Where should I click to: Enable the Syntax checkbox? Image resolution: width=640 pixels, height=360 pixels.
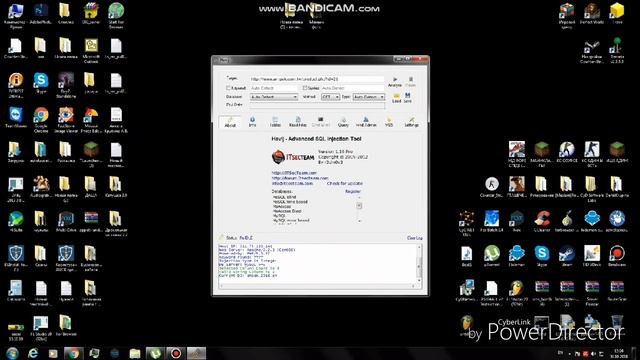(x=304, y=88)
